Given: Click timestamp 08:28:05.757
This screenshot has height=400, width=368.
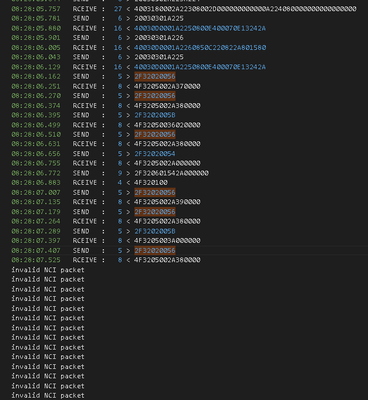Looking at the screenshot, I should point(36,9).
